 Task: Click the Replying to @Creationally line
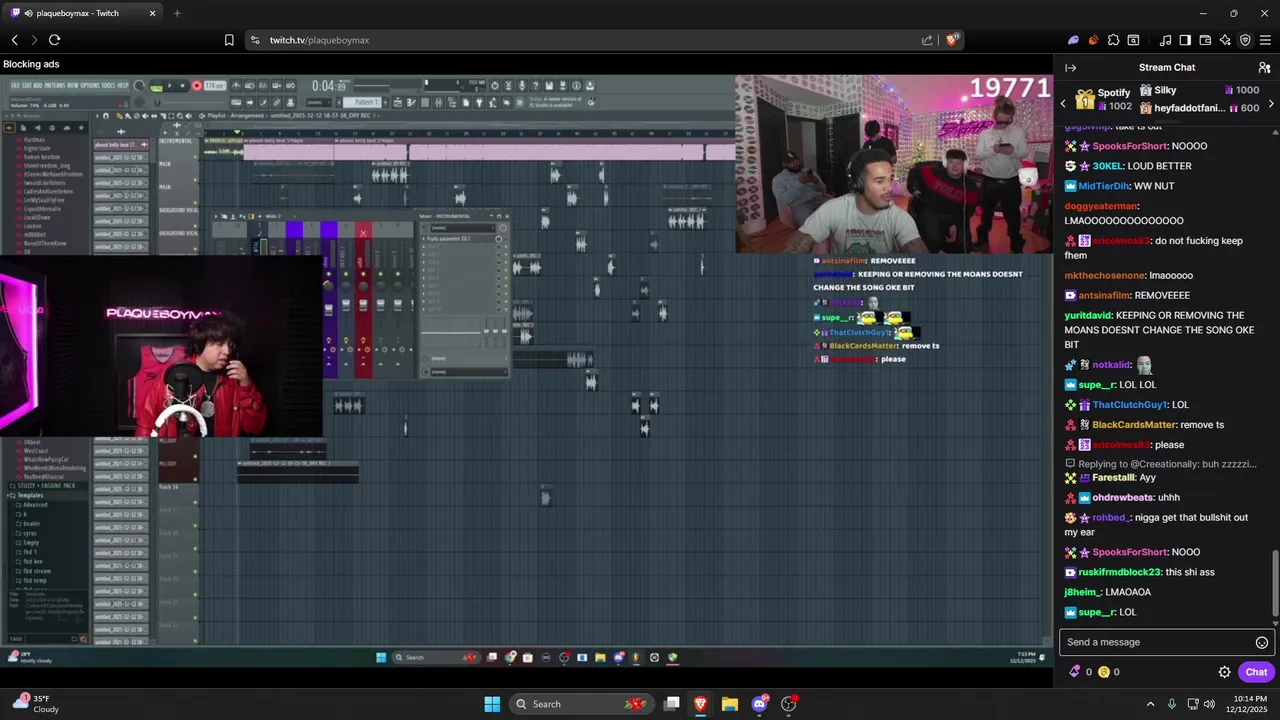point(1161,464)
